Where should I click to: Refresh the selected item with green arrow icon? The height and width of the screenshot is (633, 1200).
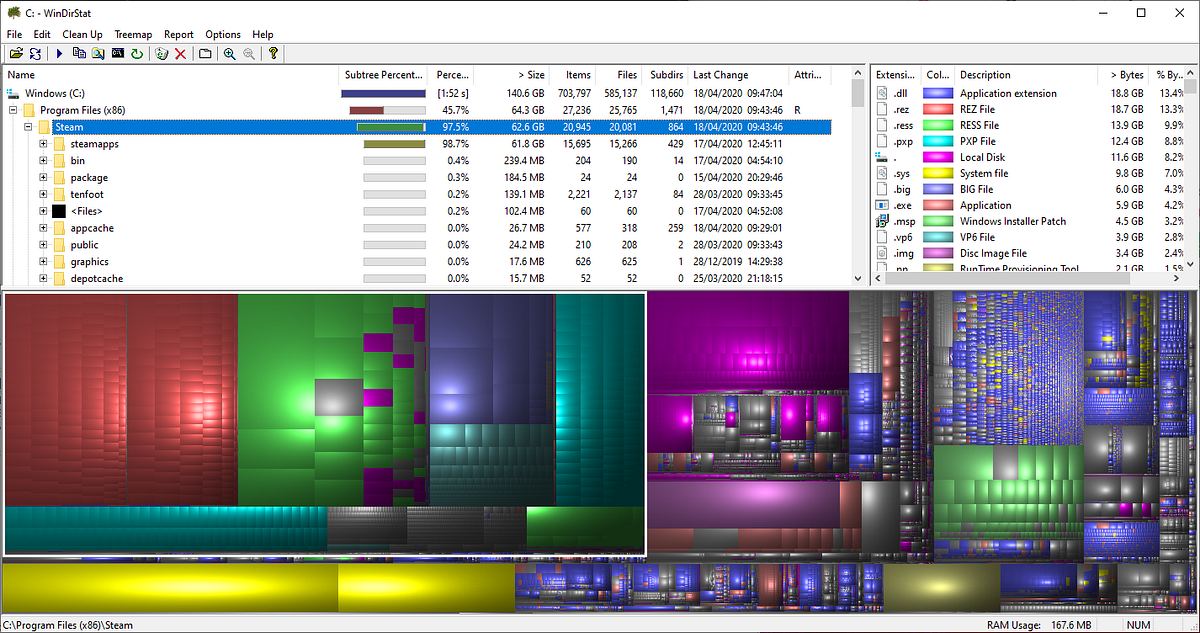click(x=138, y=53)
